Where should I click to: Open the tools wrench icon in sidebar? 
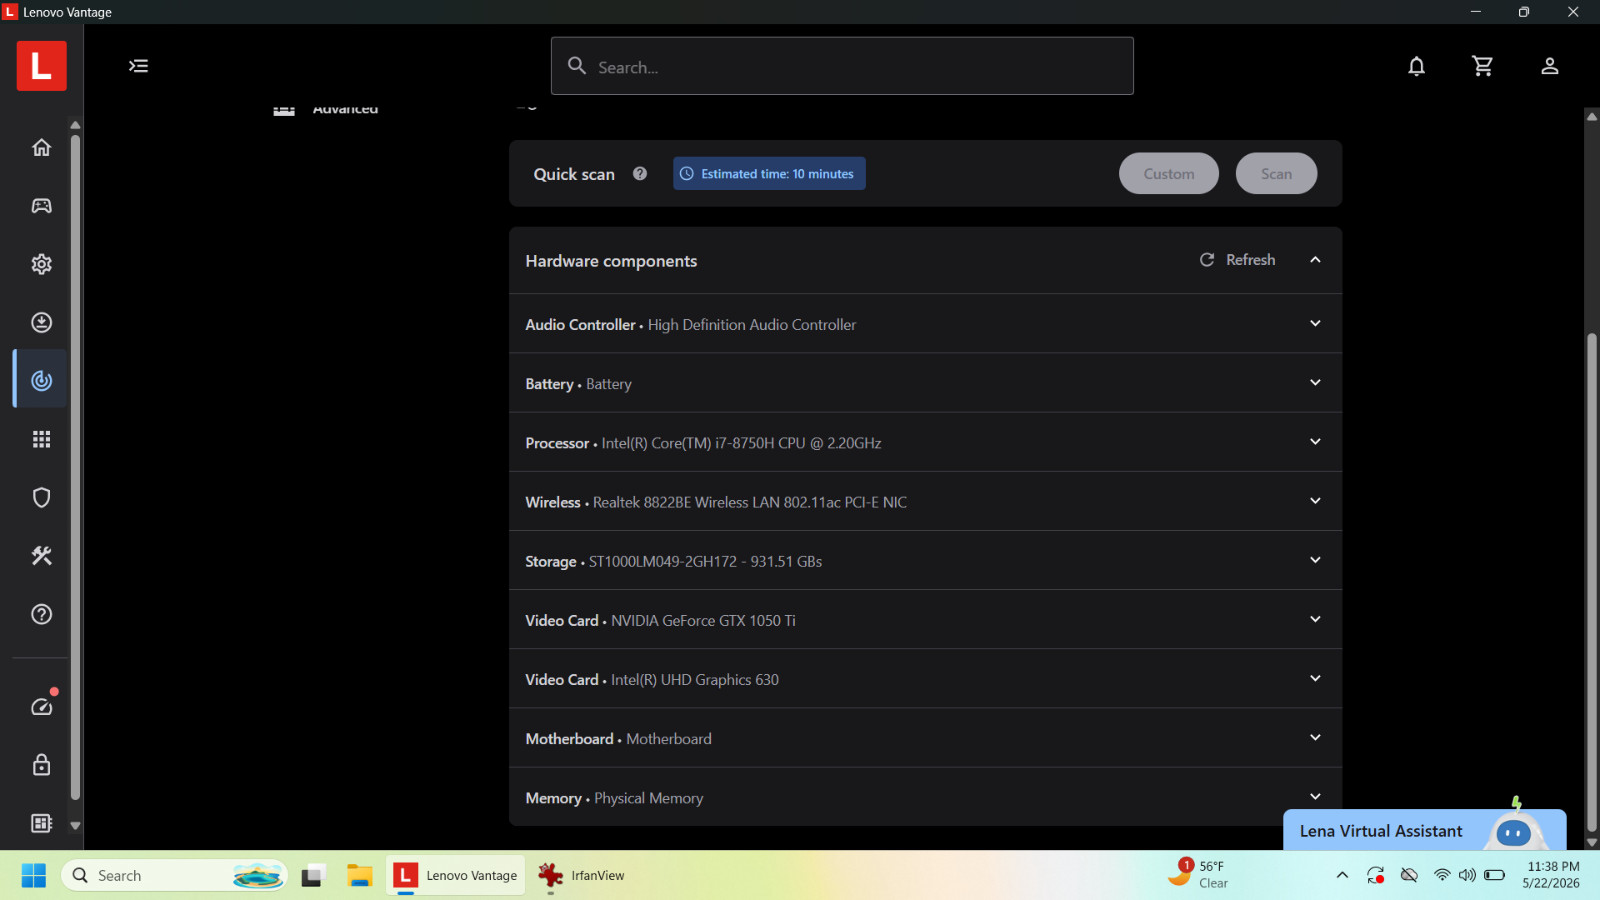click(x=41, y=556)
